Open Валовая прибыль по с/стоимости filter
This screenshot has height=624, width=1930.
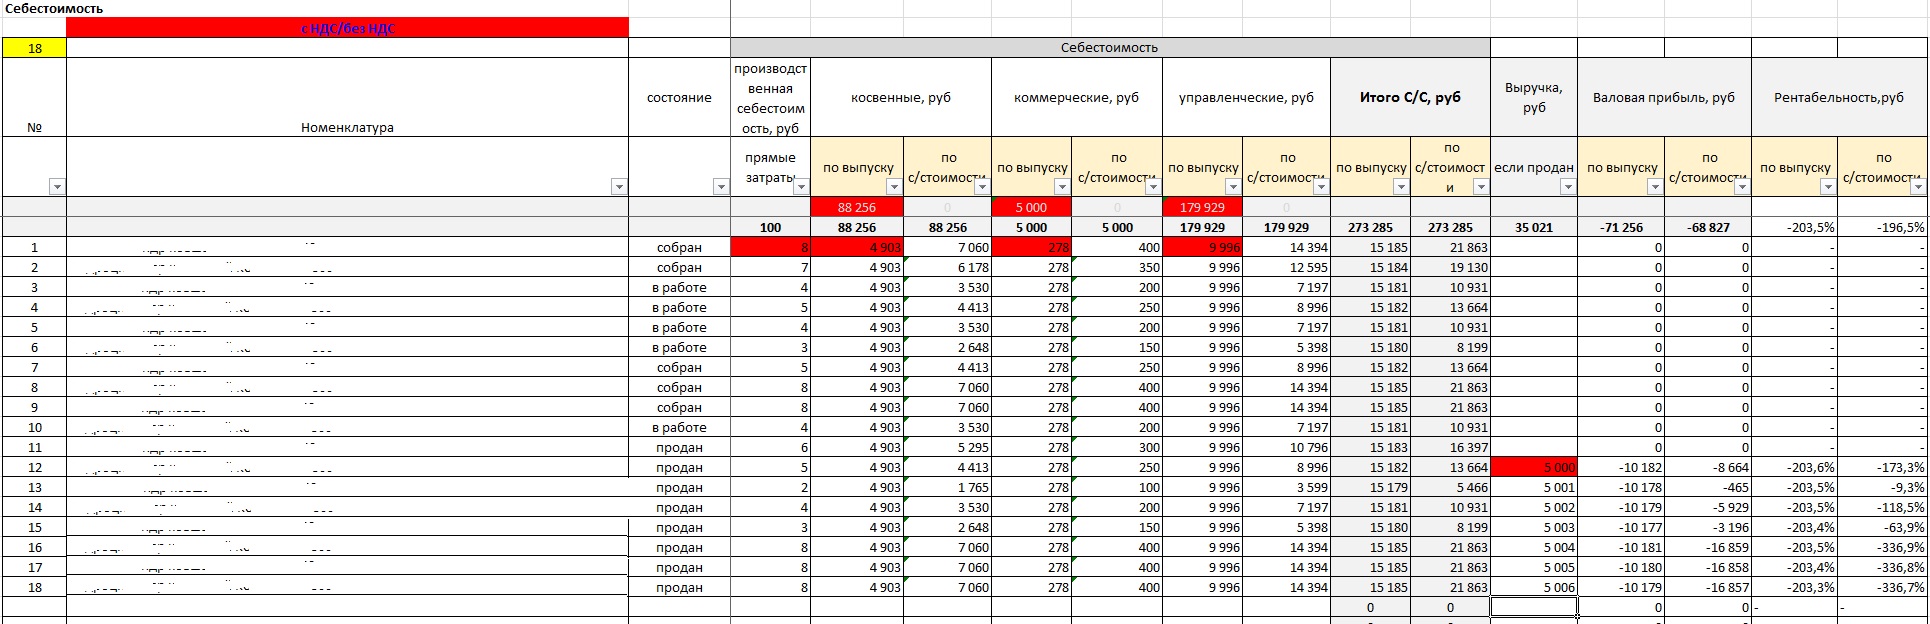(1741, 187)
